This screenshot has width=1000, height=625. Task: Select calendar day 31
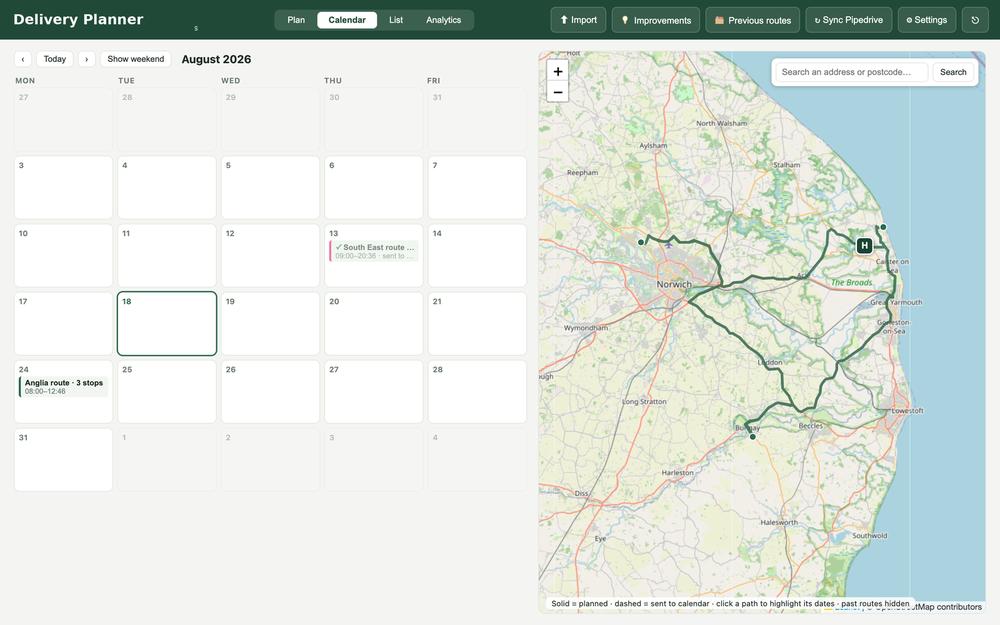[63, 460]
